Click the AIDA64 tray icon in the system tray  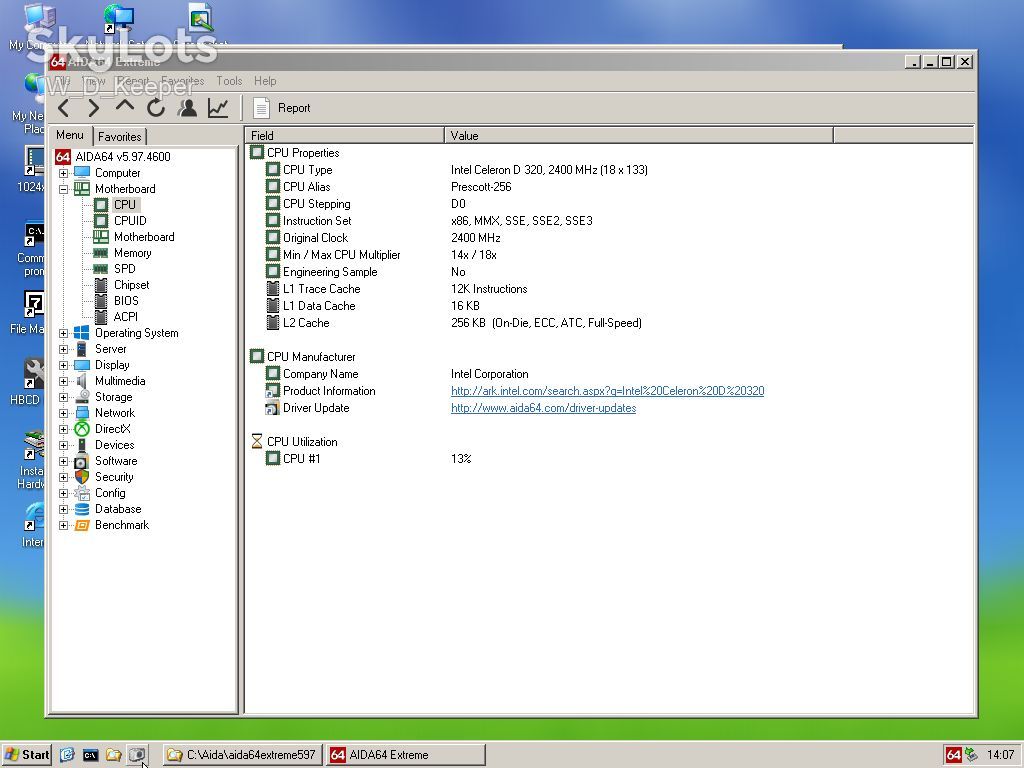pyautogui.click(x=953, y=755)
